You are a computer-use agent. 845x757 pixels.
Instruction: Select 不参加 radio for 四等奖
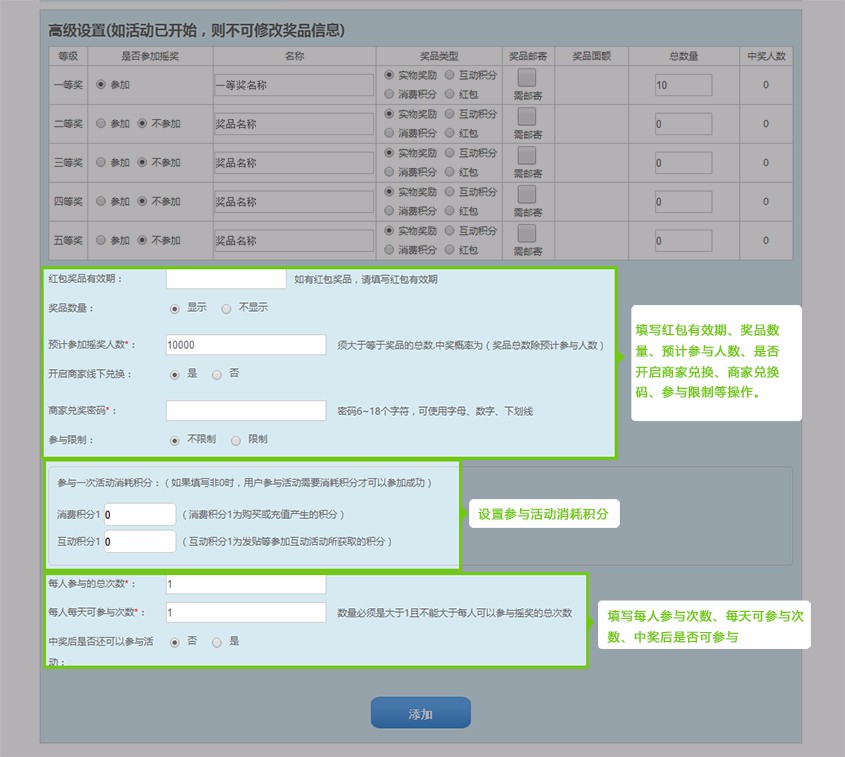coord(142,201)
